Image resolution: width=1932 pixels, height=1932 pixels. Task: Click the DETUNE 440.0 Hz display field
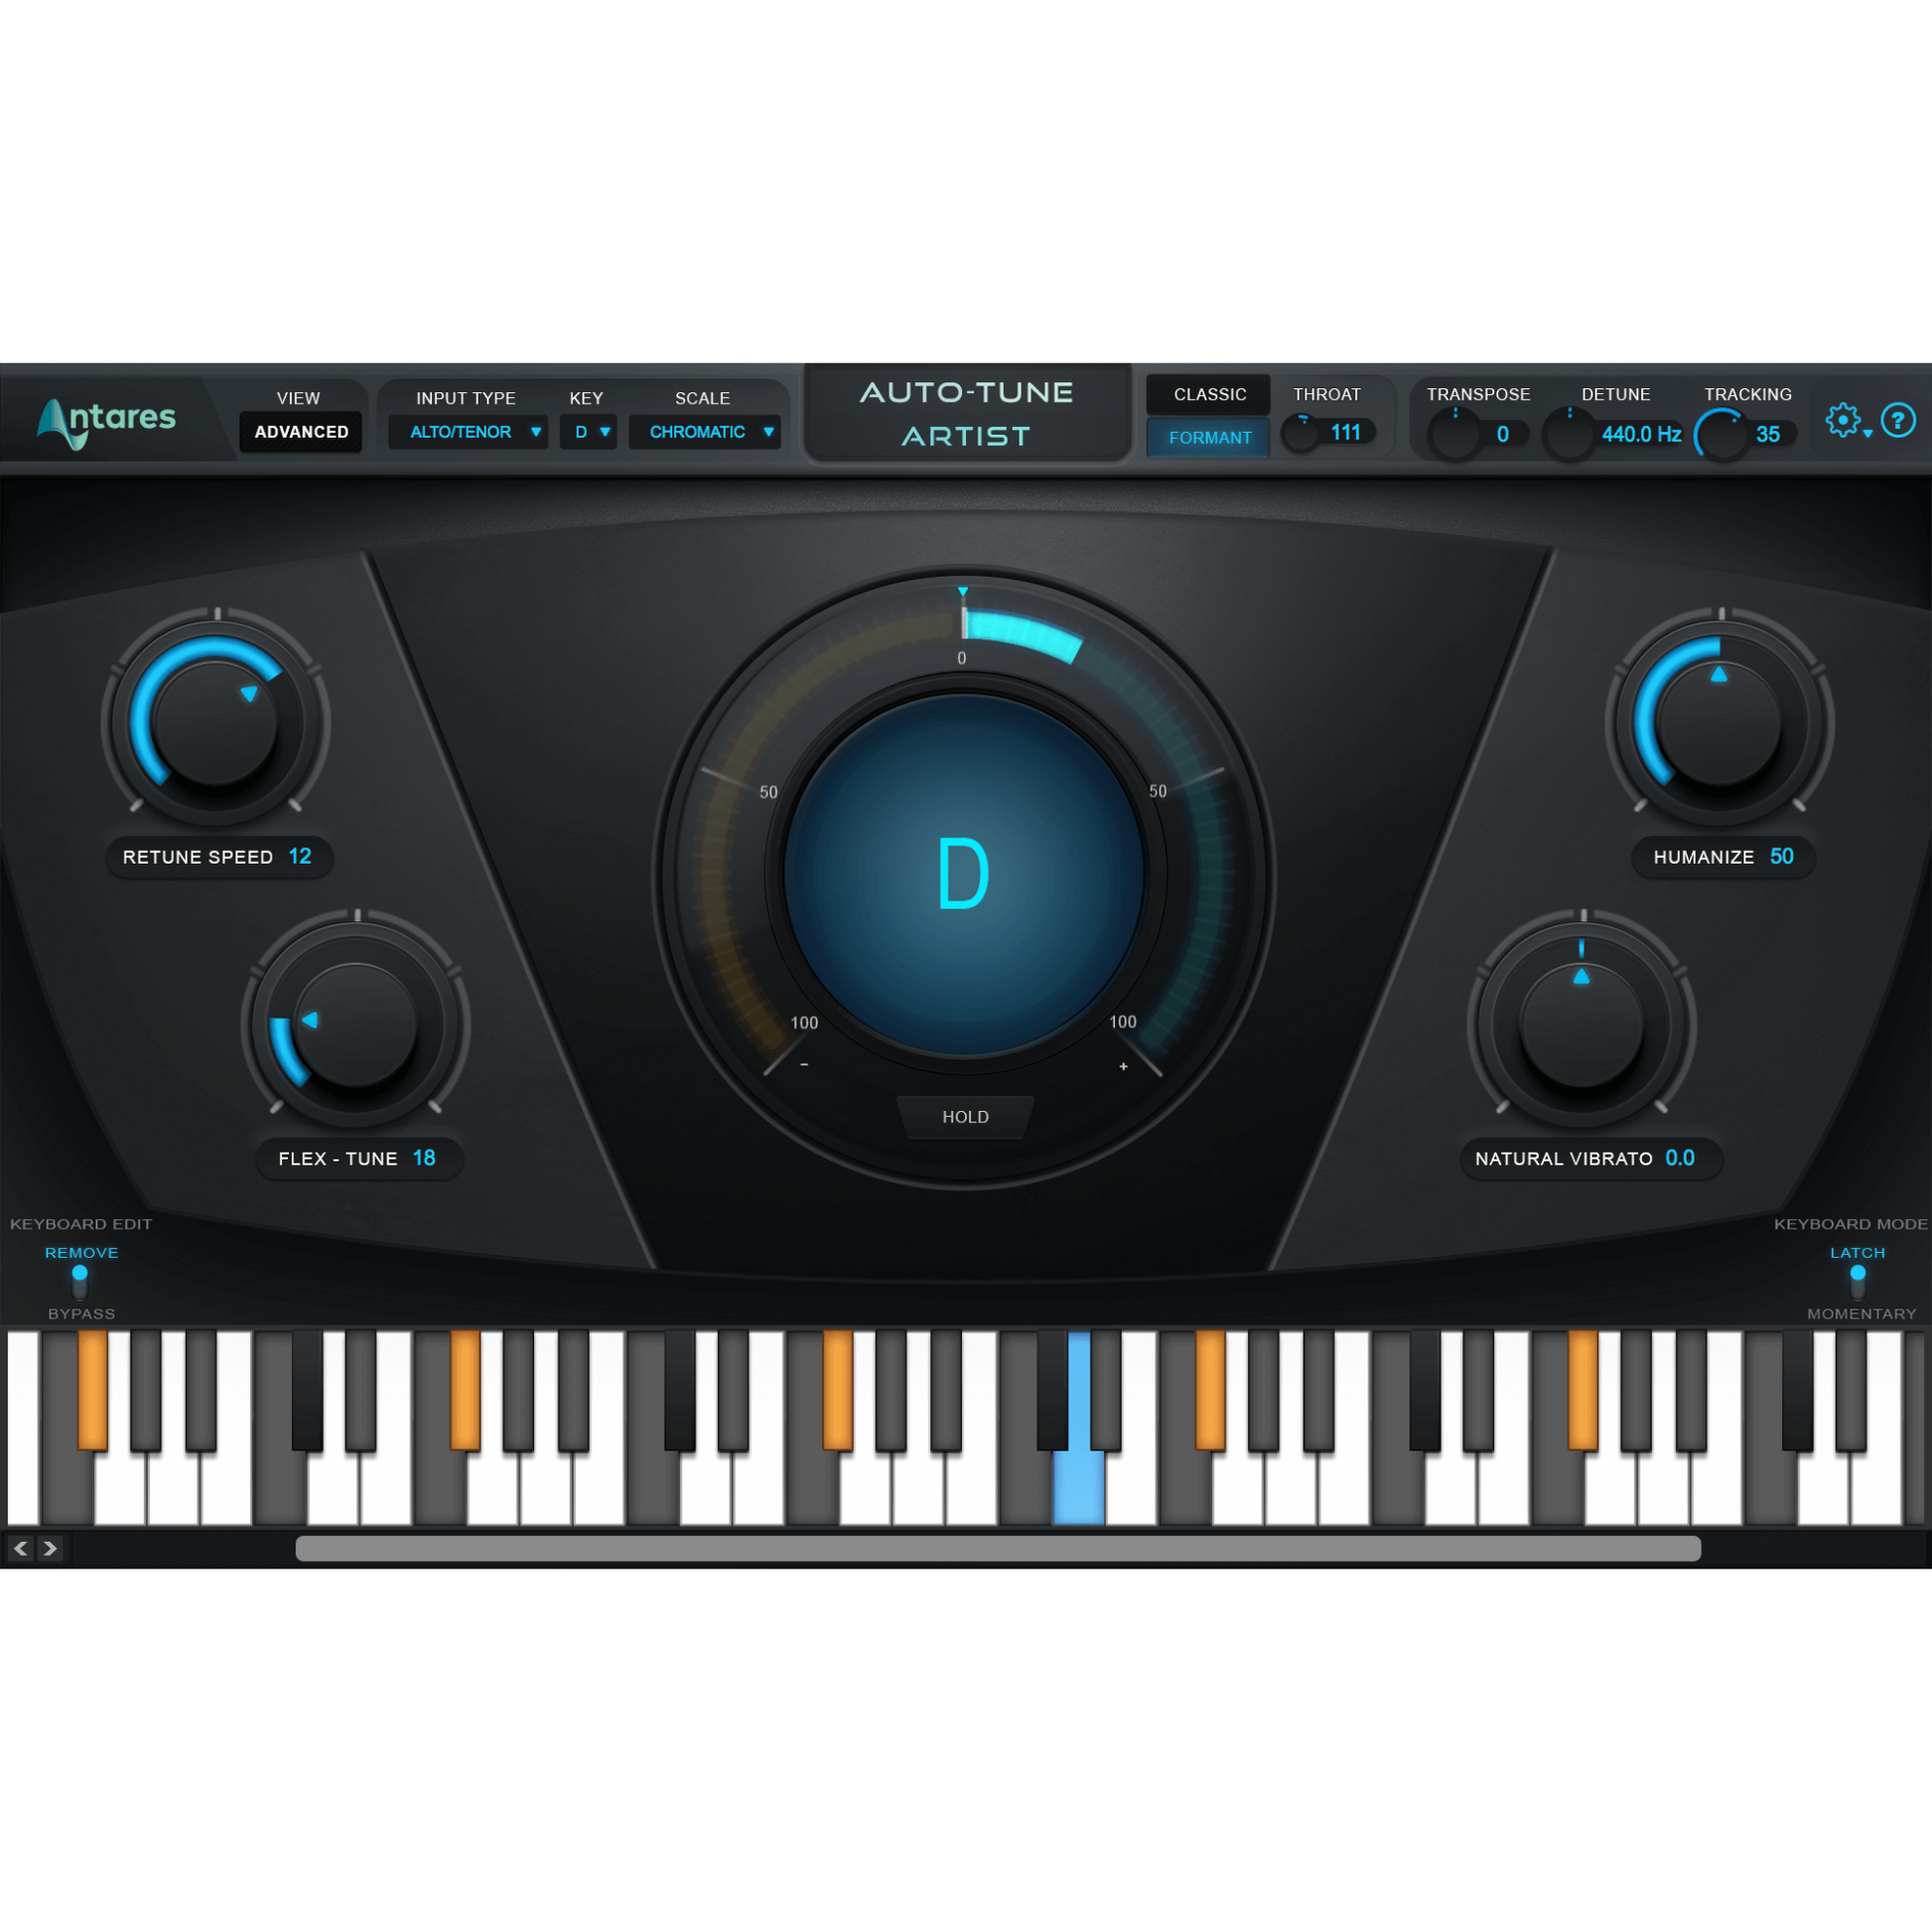[1629, 434]
